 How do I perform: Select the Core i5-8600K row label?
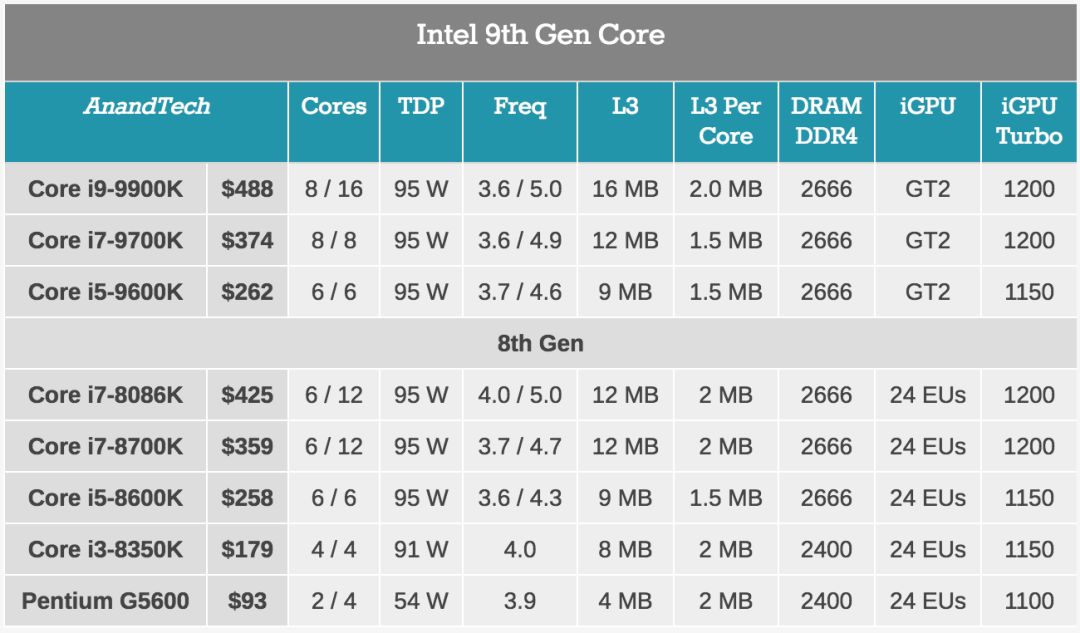click(106, 499)
